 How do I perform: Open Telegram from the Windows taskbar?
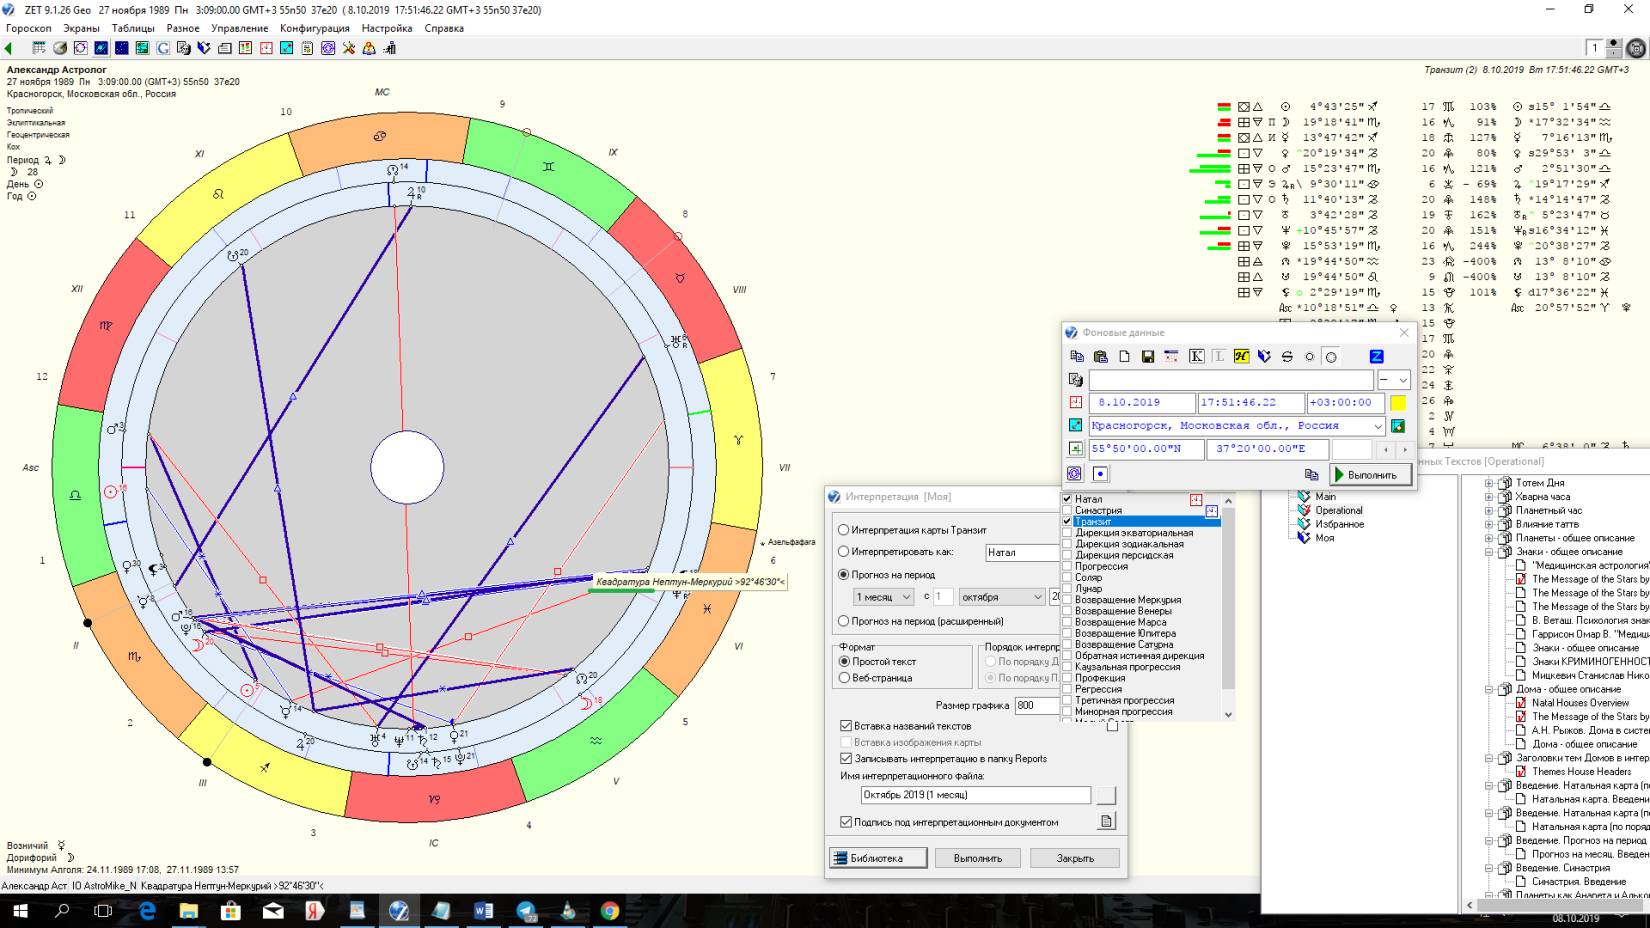click(x=526, y=911)
